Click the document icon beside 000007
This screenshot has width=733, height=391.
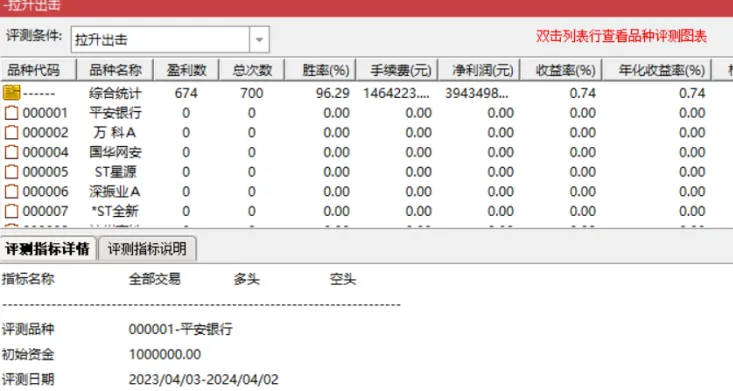tap(11, 211)
